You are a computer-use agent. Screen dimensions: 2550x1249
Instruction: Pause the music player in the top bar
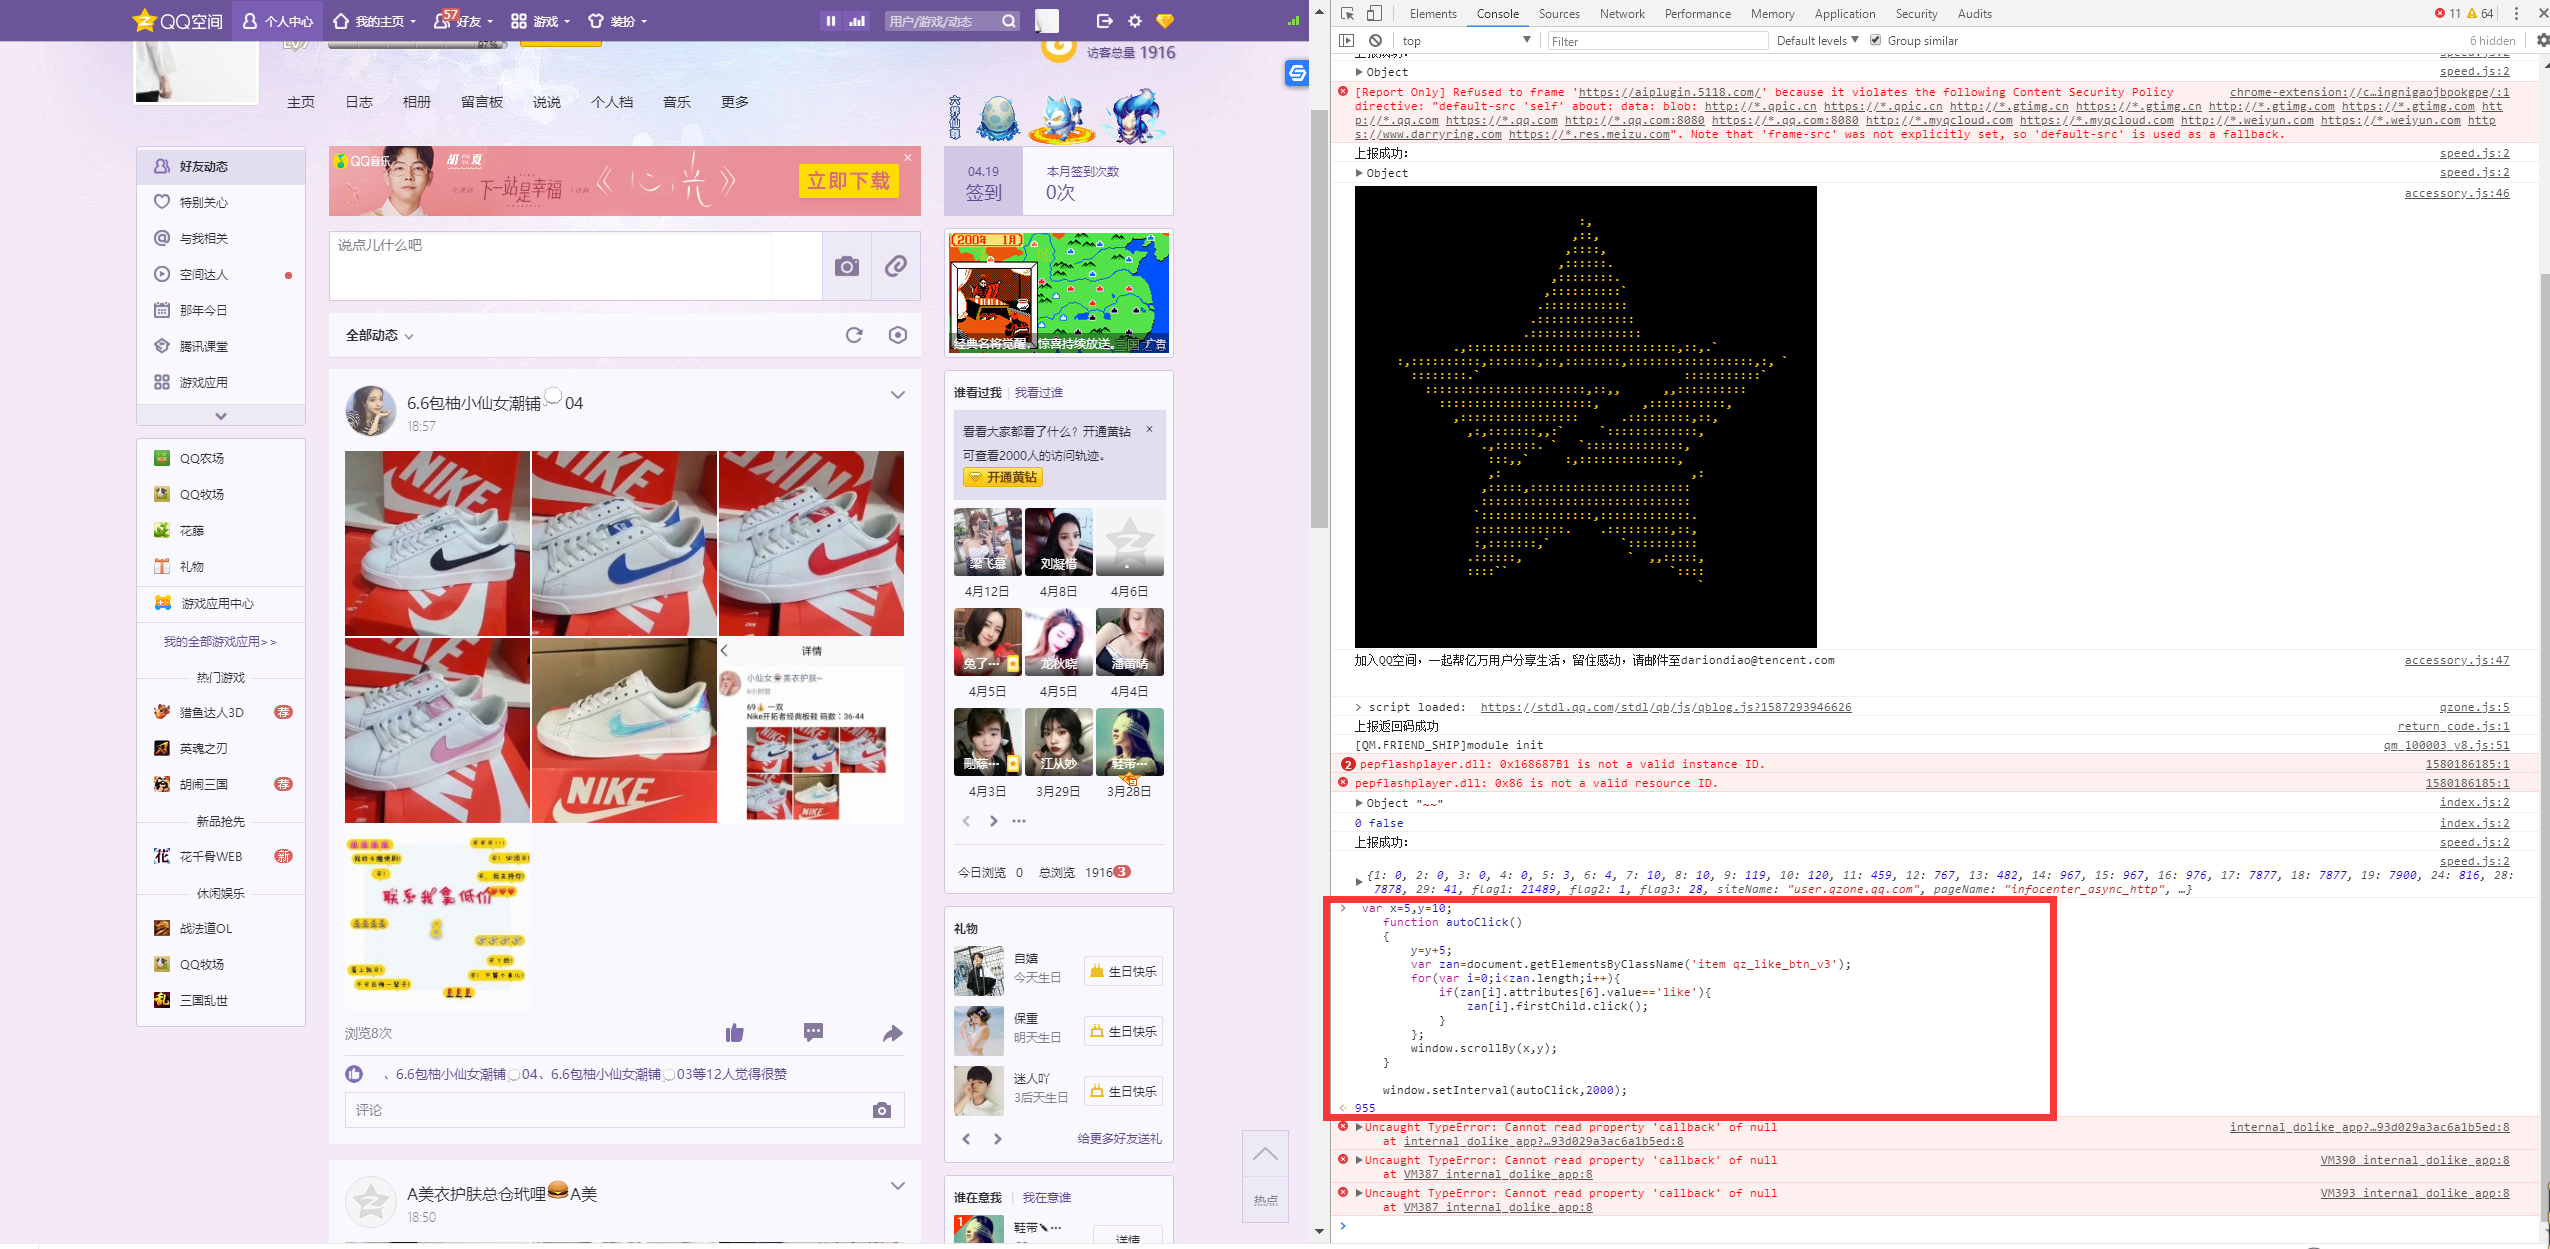pyautogui.click(x=830, y=21)
